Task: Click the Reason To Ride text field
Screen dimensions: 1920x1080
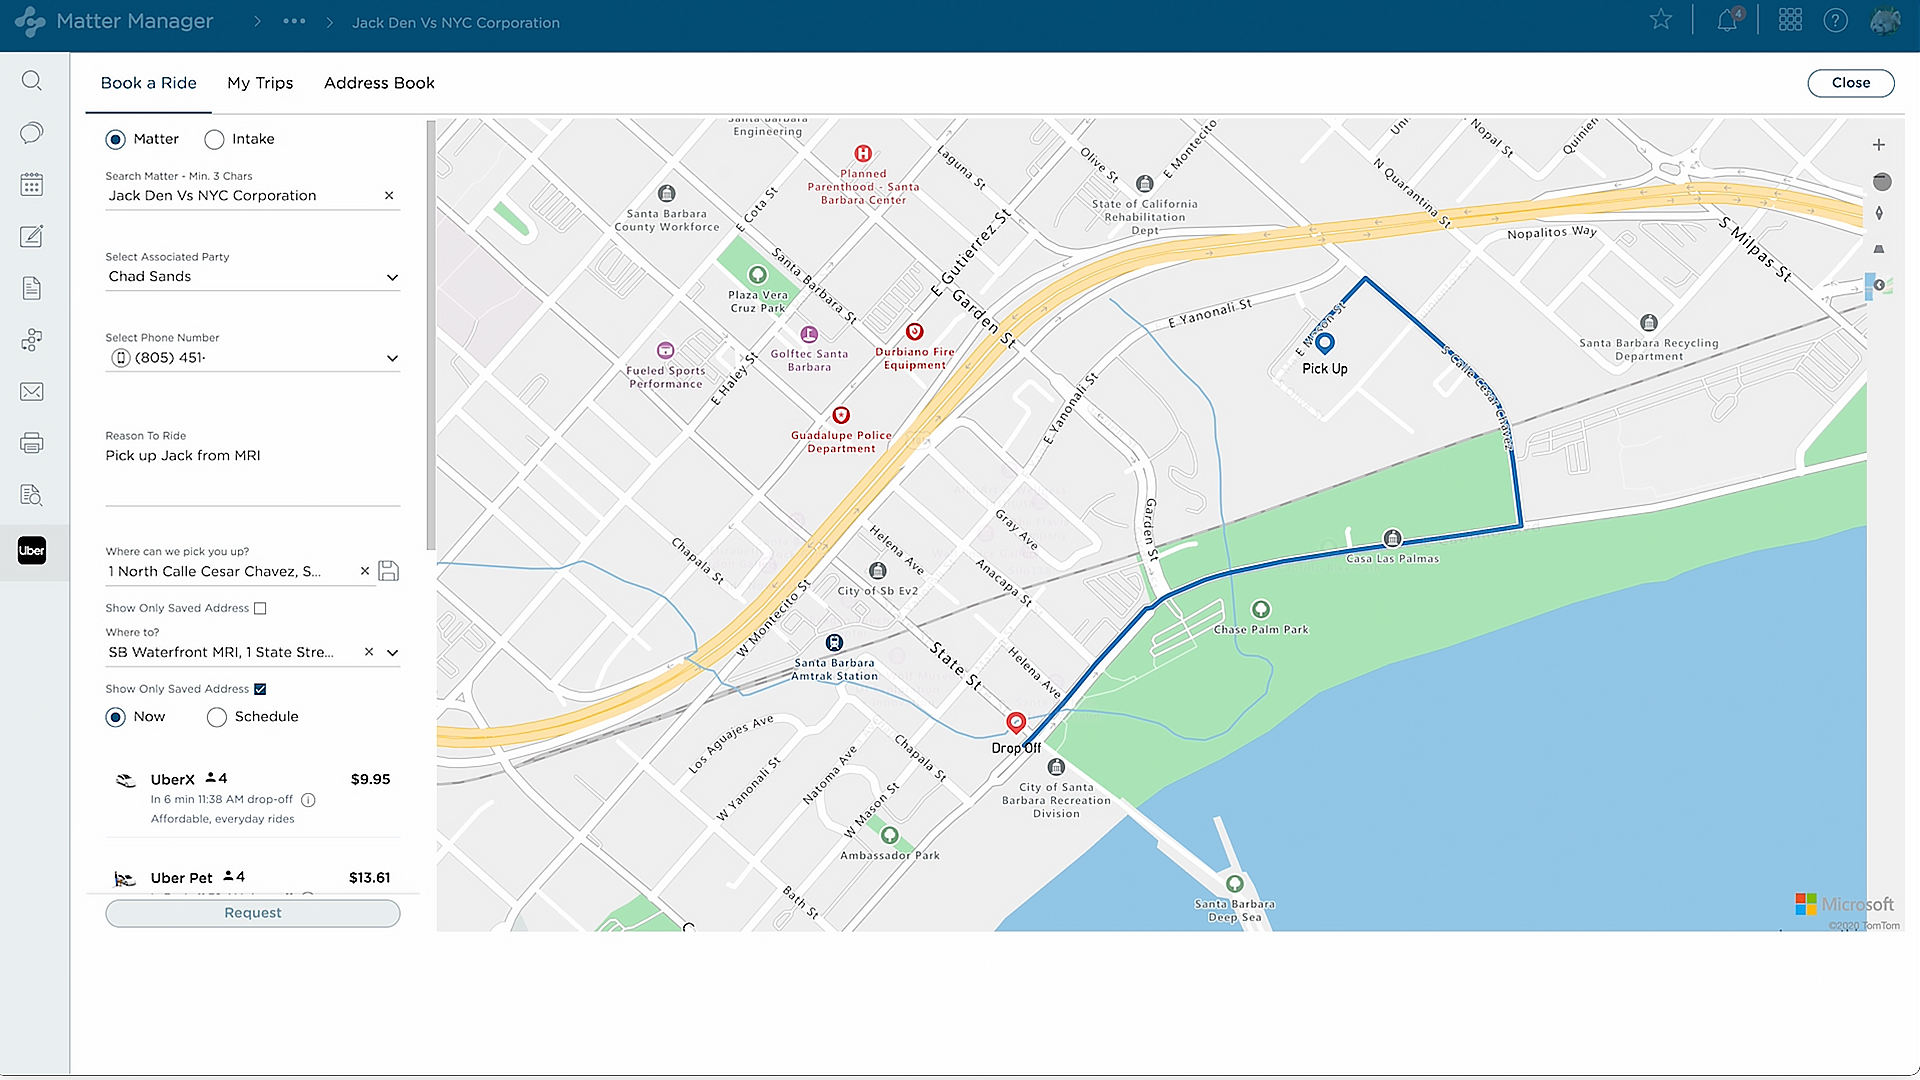Action: click(x=253, y=472)
